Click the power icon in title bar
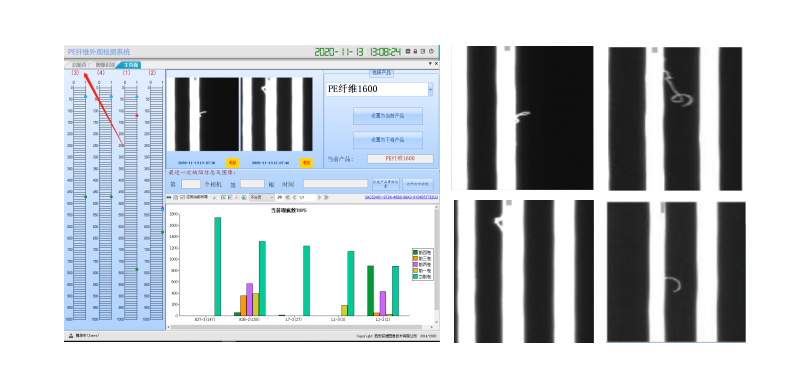804x380 pixels. click(431, 51)
